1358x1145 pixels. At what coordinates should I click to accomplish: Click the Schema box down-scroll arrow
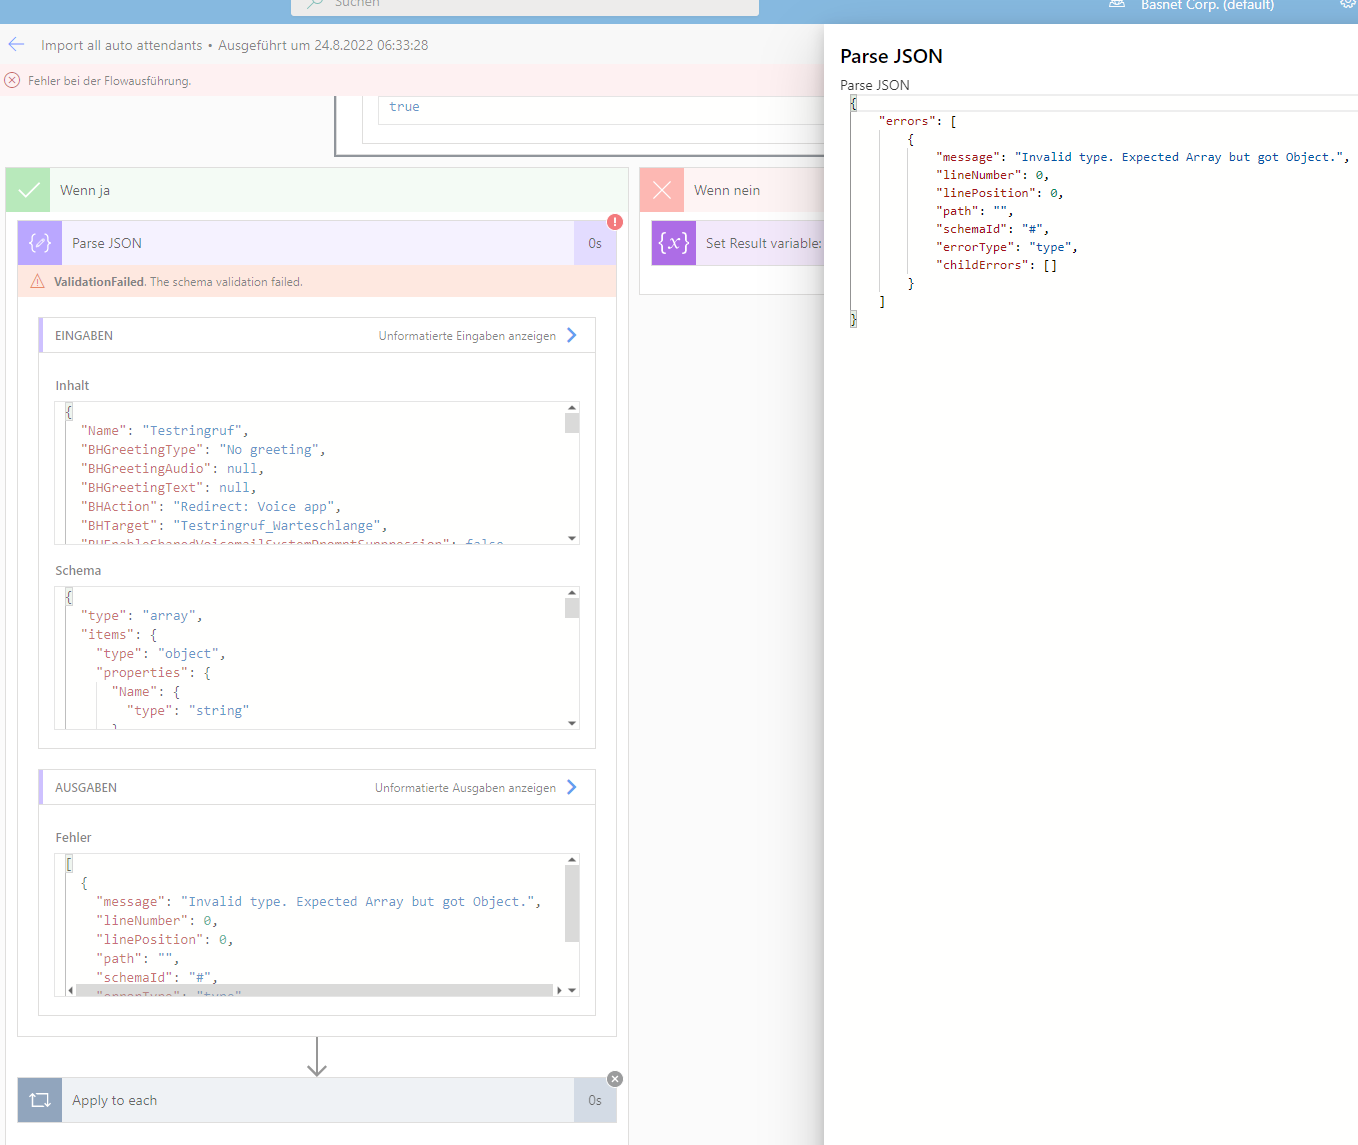[x=572, y=723]
